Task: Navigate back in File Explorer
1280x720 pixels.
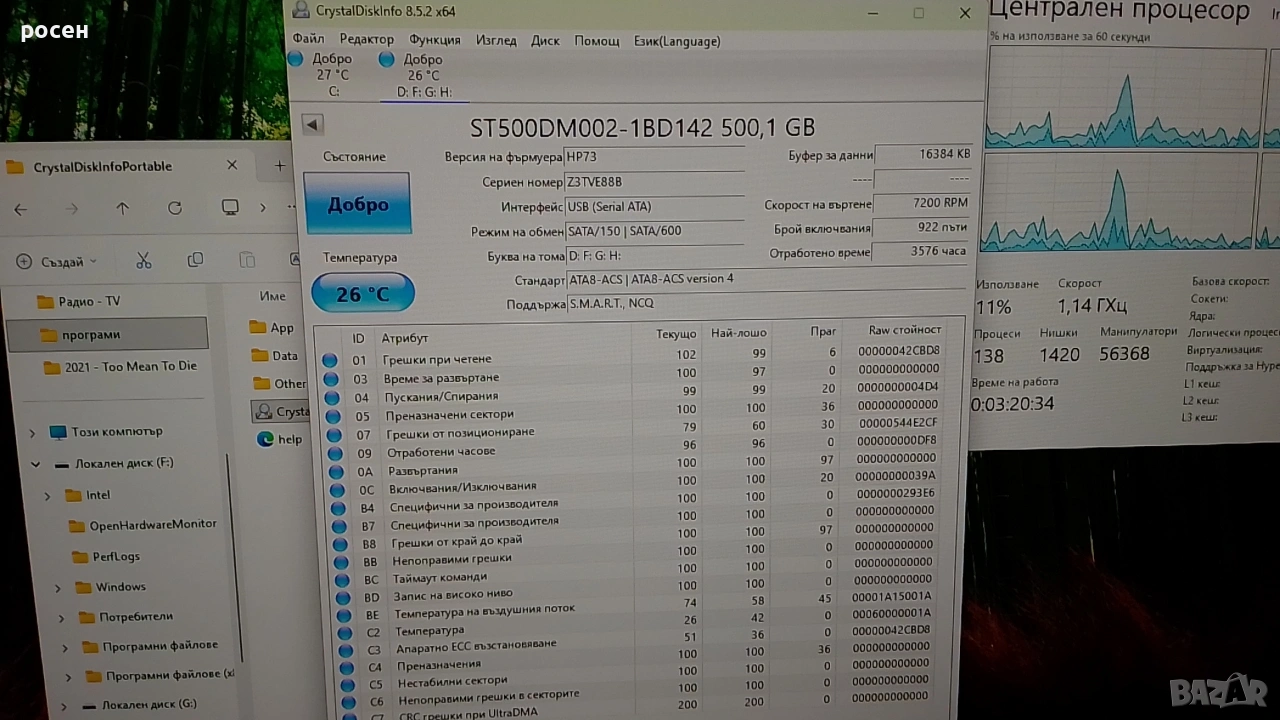Action: (21, 208)
